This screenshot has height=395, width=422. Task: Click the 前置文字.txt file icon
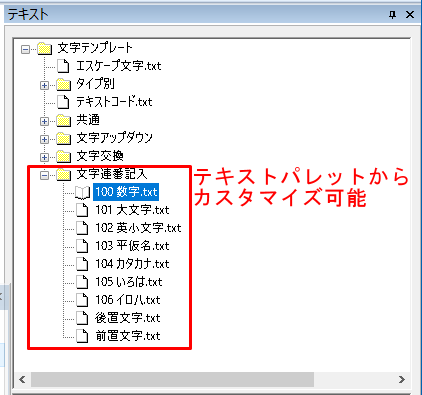[82, 336]
